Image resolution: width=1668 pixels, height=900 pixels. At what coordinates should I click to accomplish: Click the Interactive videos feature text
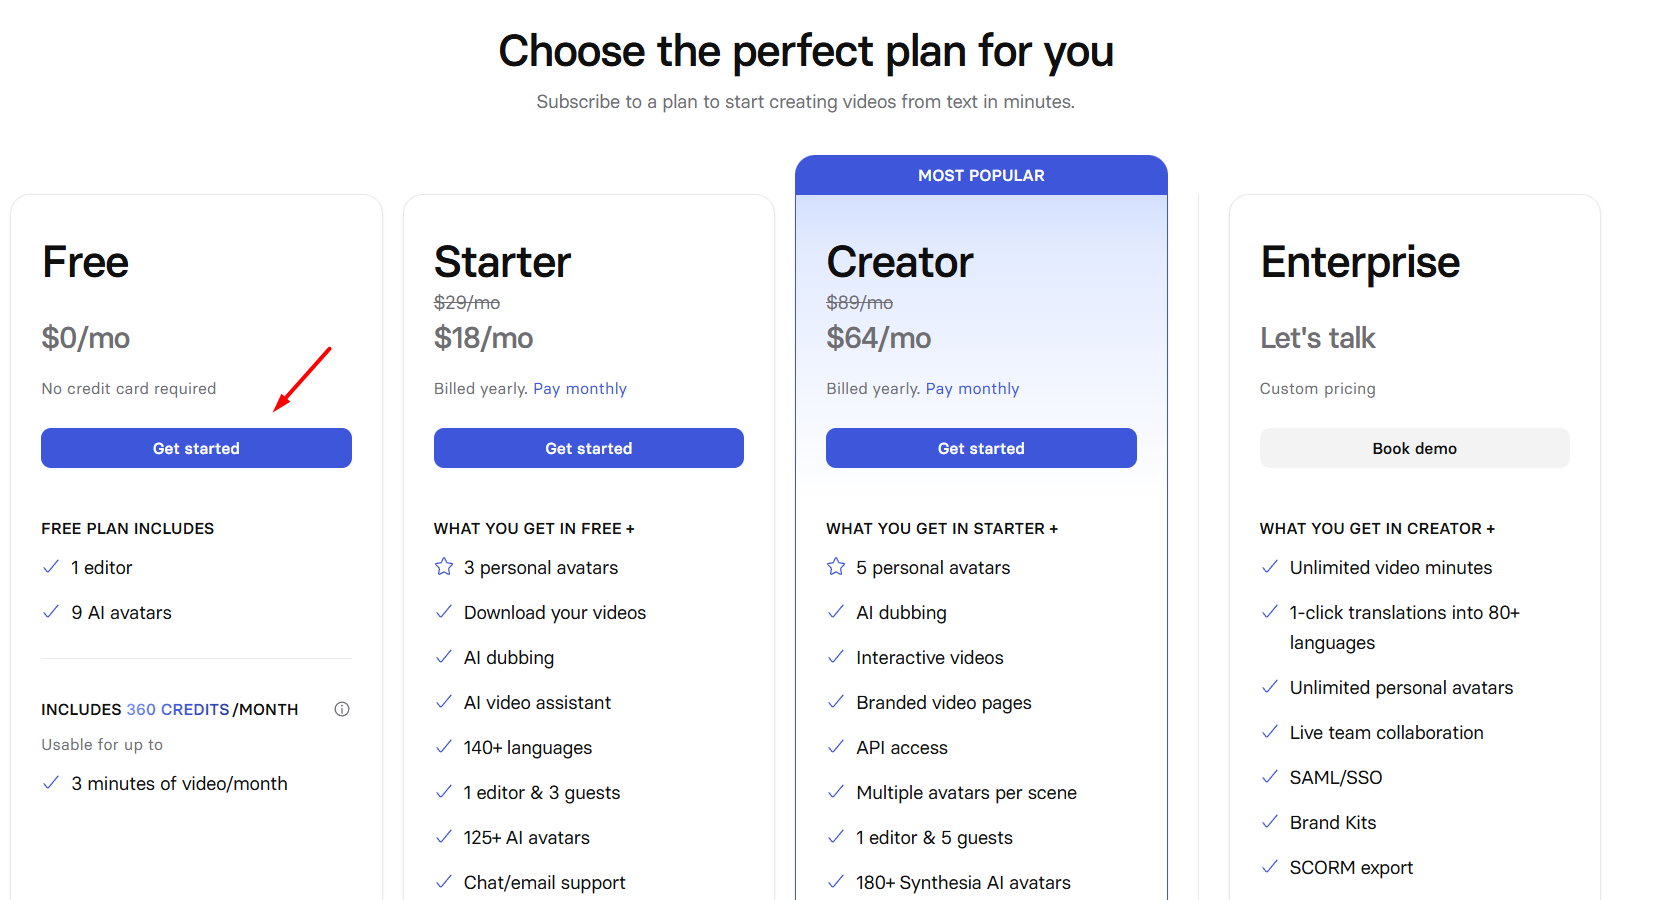(x=930, y=657)
